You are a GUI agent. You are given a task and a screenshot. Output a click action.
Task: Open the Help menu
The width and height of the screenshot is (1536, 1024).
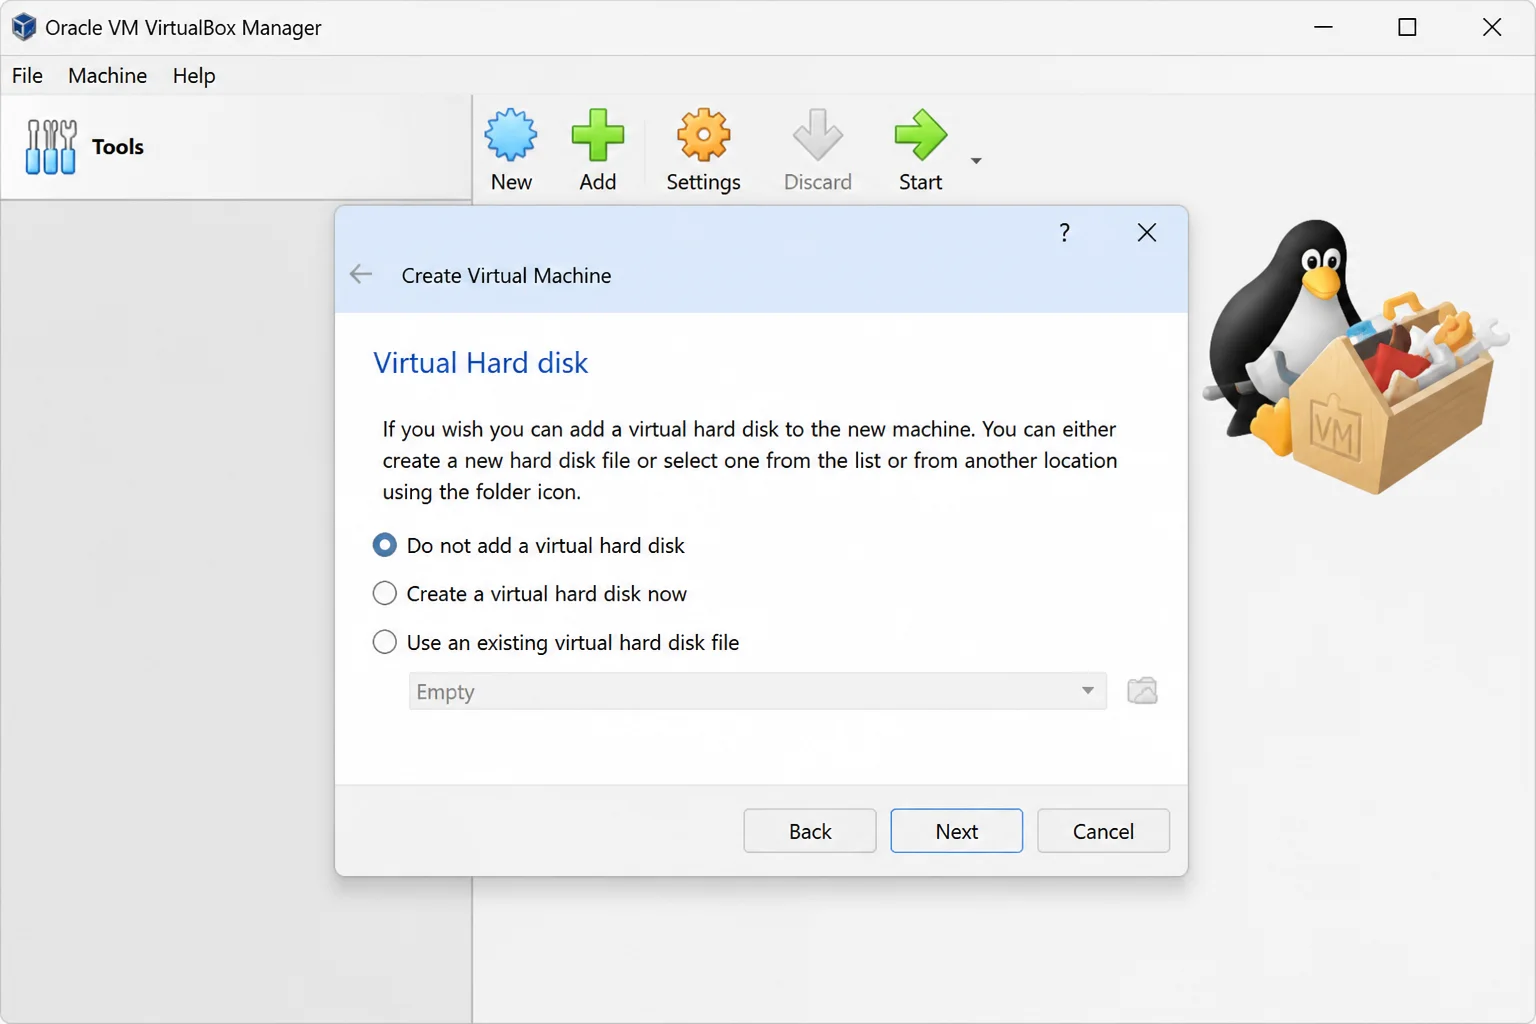click(194, 76)
